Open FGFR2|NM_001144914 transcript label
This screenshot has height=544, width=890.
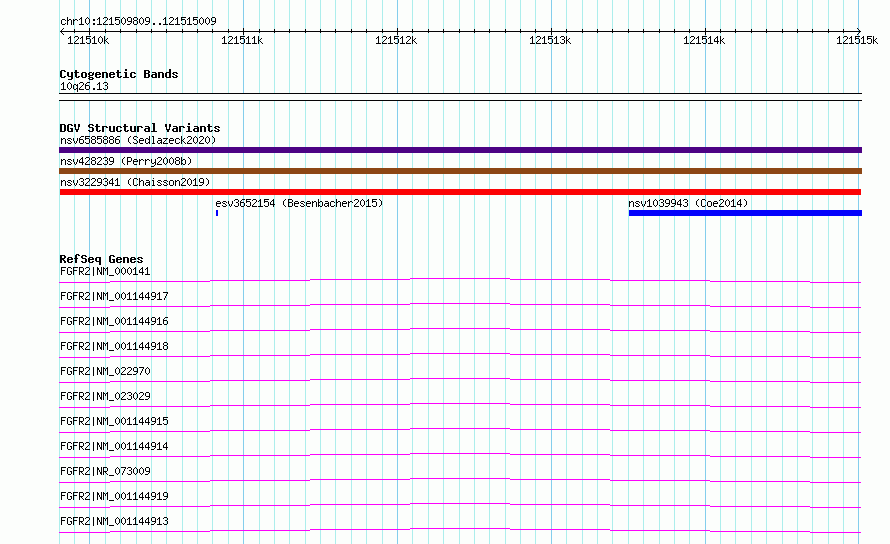pyautogui.click(x=114, y=446)
